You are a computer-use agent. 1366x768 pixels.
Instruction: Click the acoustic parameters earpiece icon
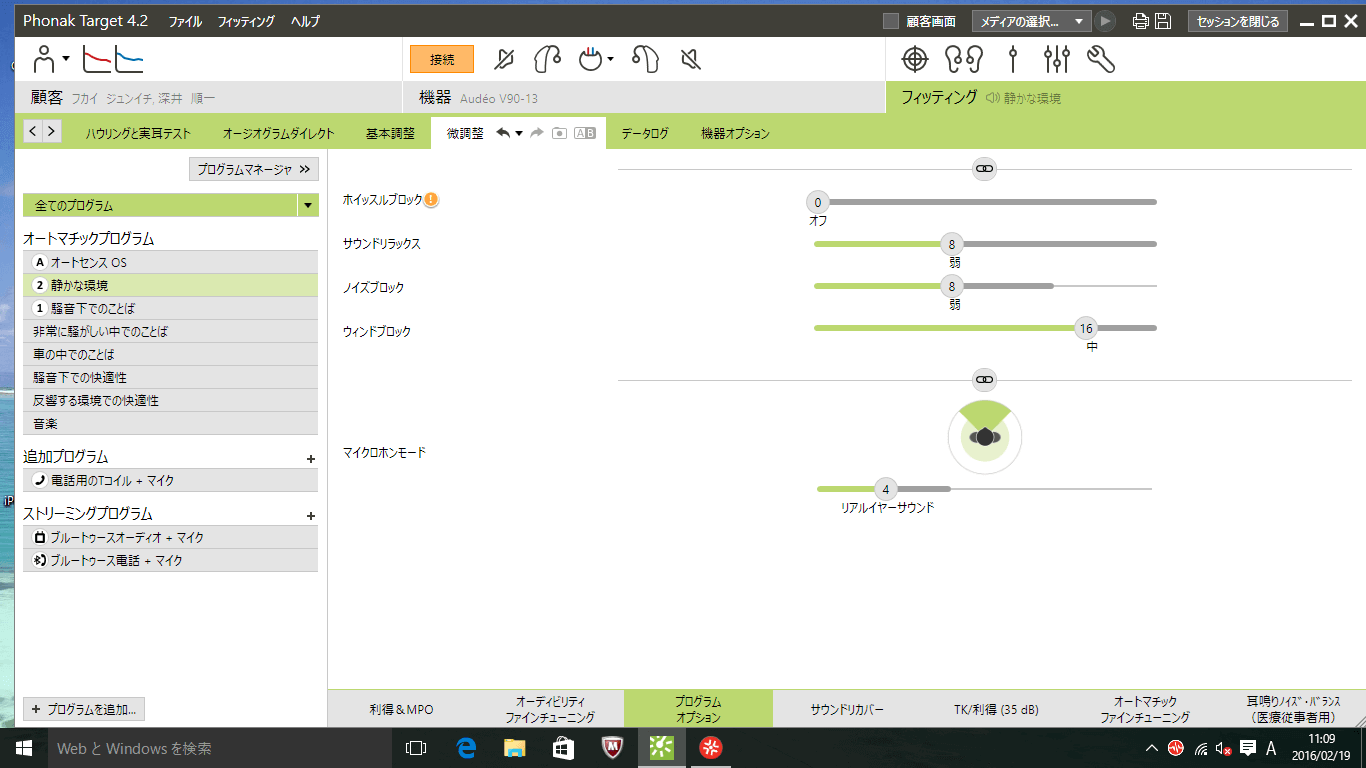click(x=645, y=60)
